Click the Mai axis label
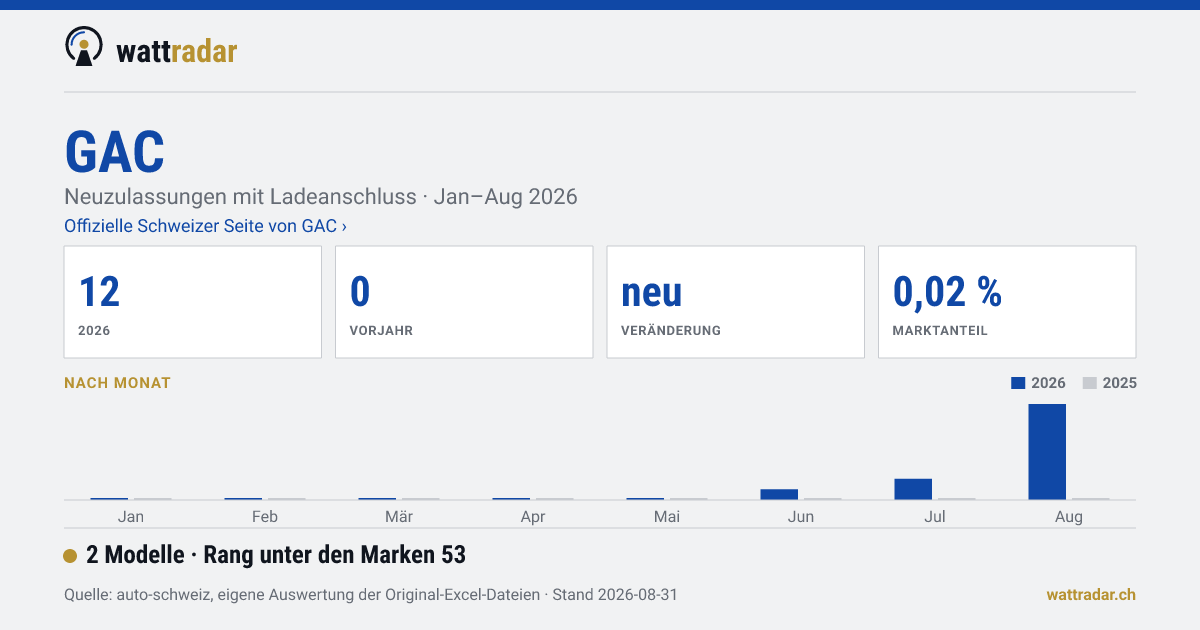Image resolution: width=1200 pixels, height=630 pixels. (x=667, y=517)
